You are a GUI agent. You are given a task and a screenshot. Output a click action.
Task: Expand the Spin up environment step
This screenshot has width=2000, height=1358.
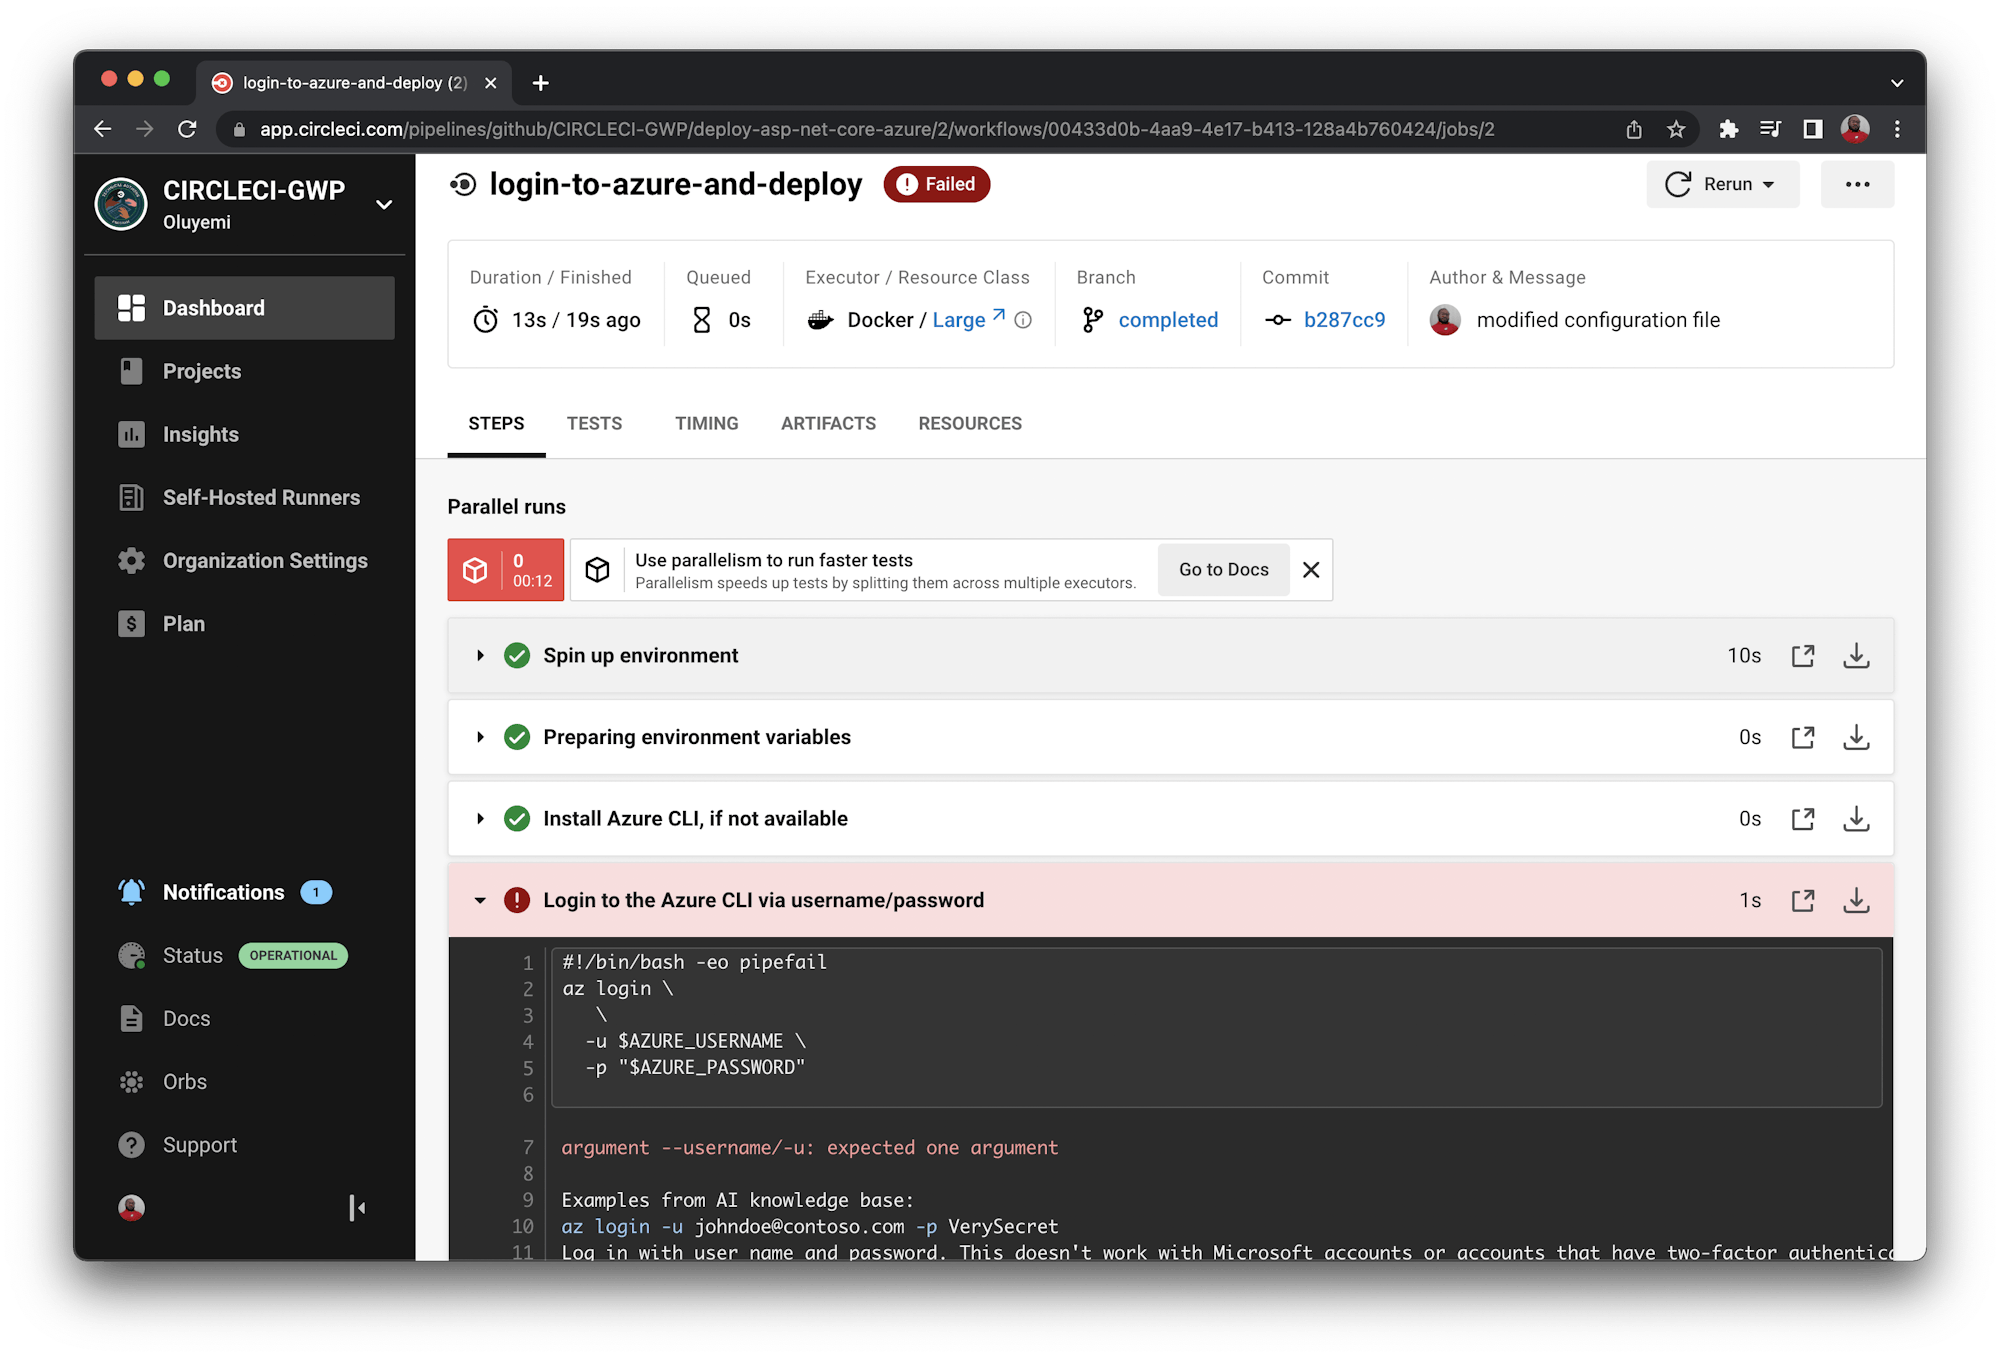480,656
